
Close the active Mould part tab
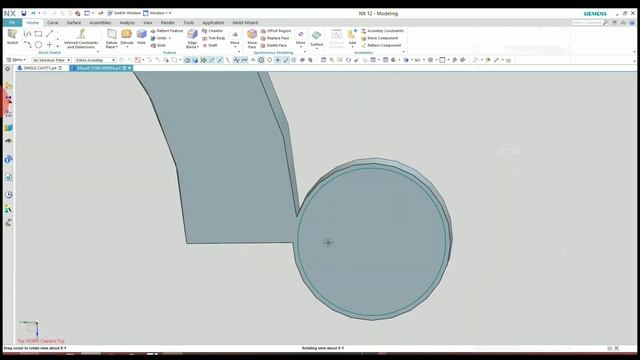(x=130, y=68)
